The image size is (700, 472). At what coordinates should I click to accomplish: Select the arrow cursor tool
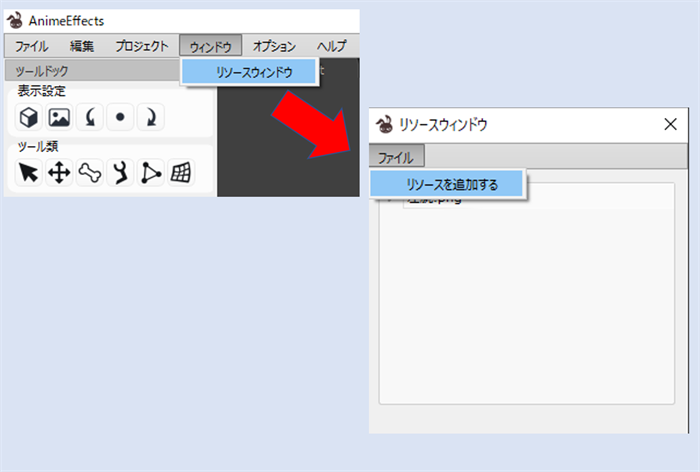(x=29, y=173)
